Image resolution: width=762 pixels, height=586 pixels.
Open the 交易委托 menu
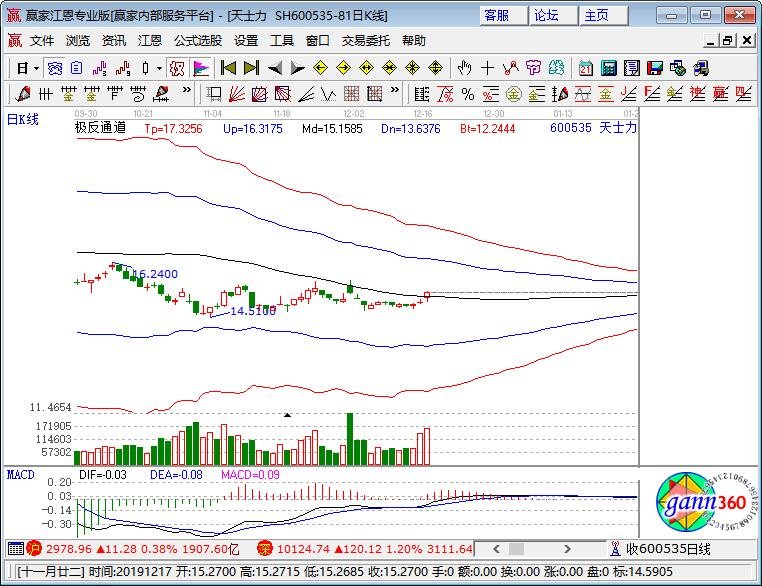click(365, 41)
